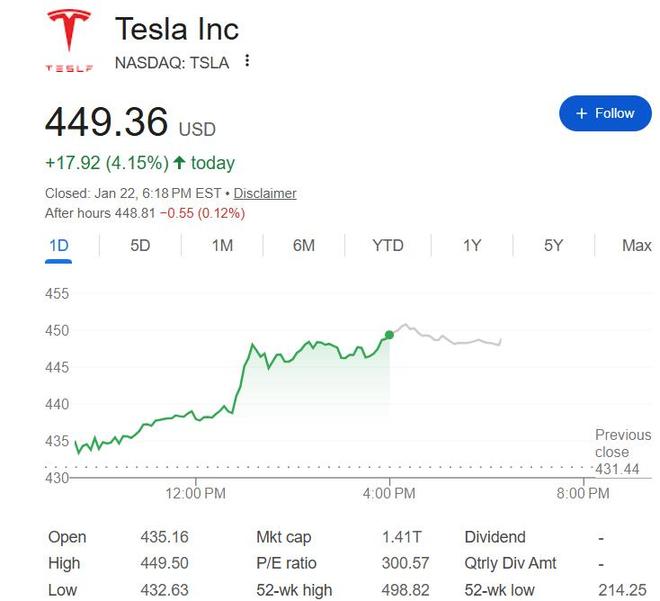Show the Max chart range
This screenshot has width=660, height=601.
tap(636, 245)
